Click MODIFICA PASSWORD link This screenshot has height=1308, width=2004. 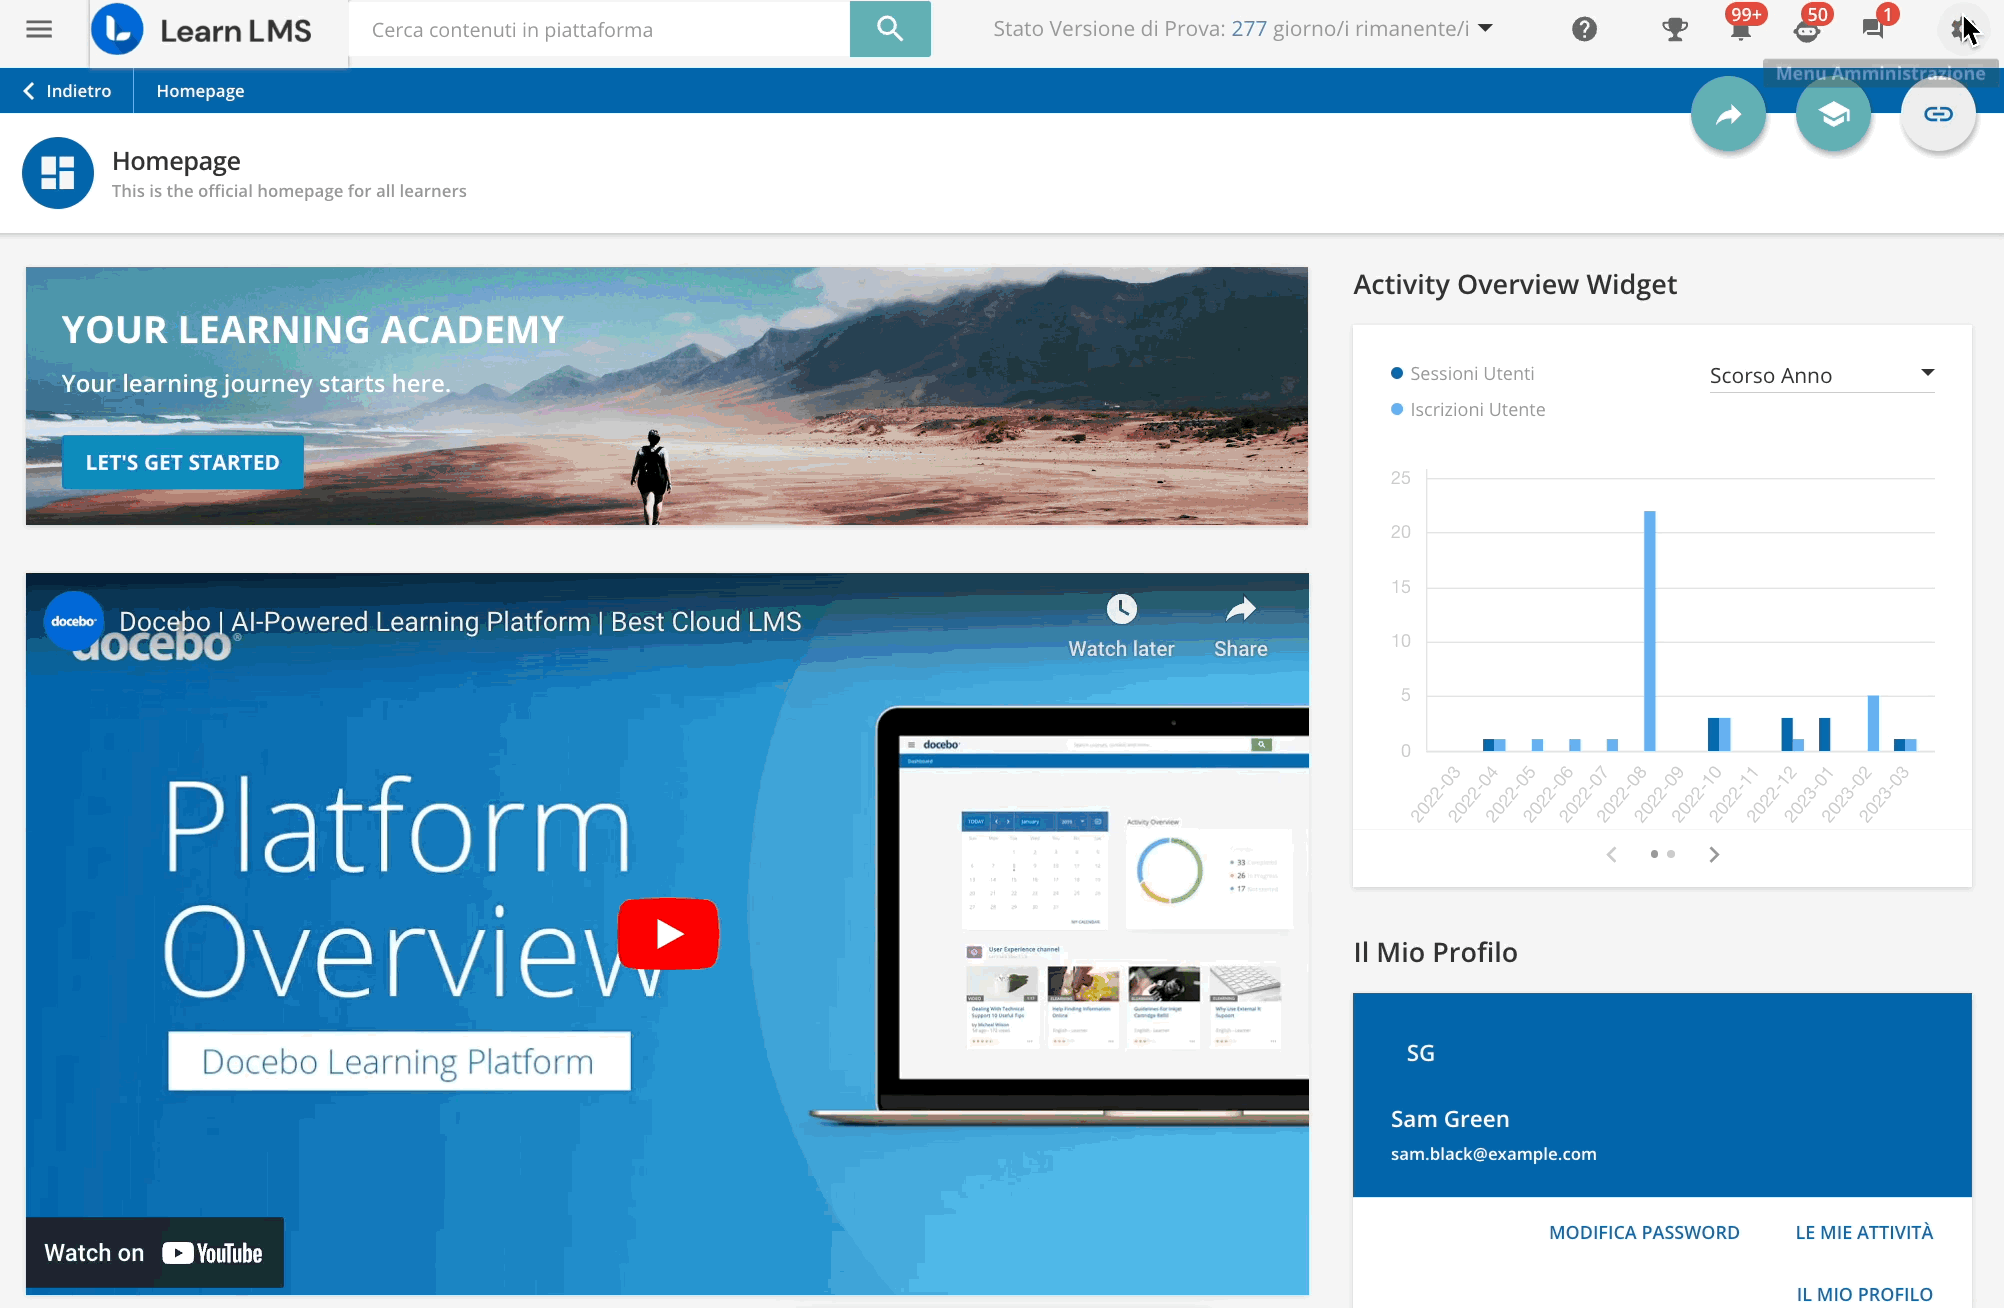[1644, 1232]
